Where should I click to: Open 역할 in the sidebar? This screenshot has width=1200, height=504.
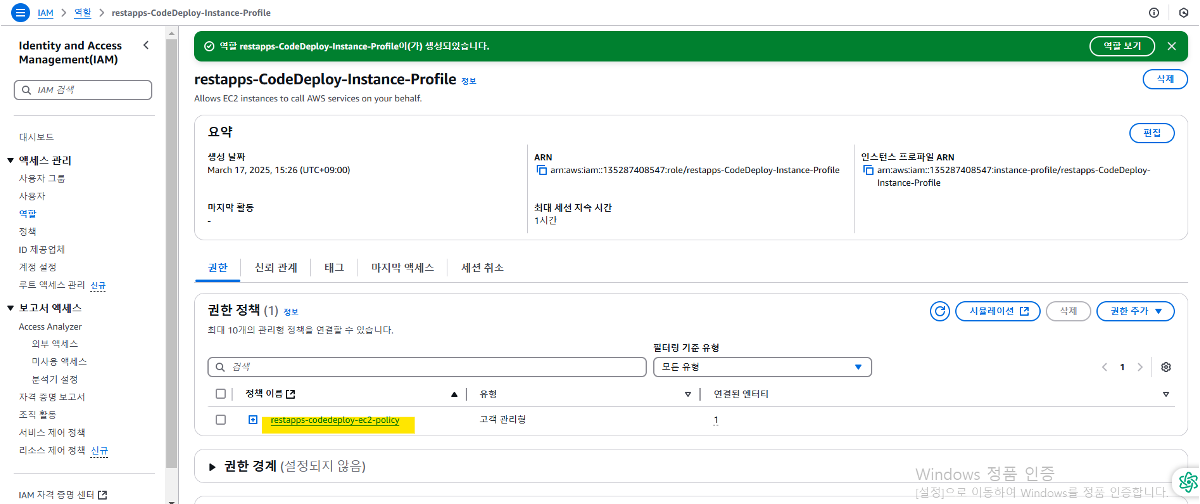(28, 213)
